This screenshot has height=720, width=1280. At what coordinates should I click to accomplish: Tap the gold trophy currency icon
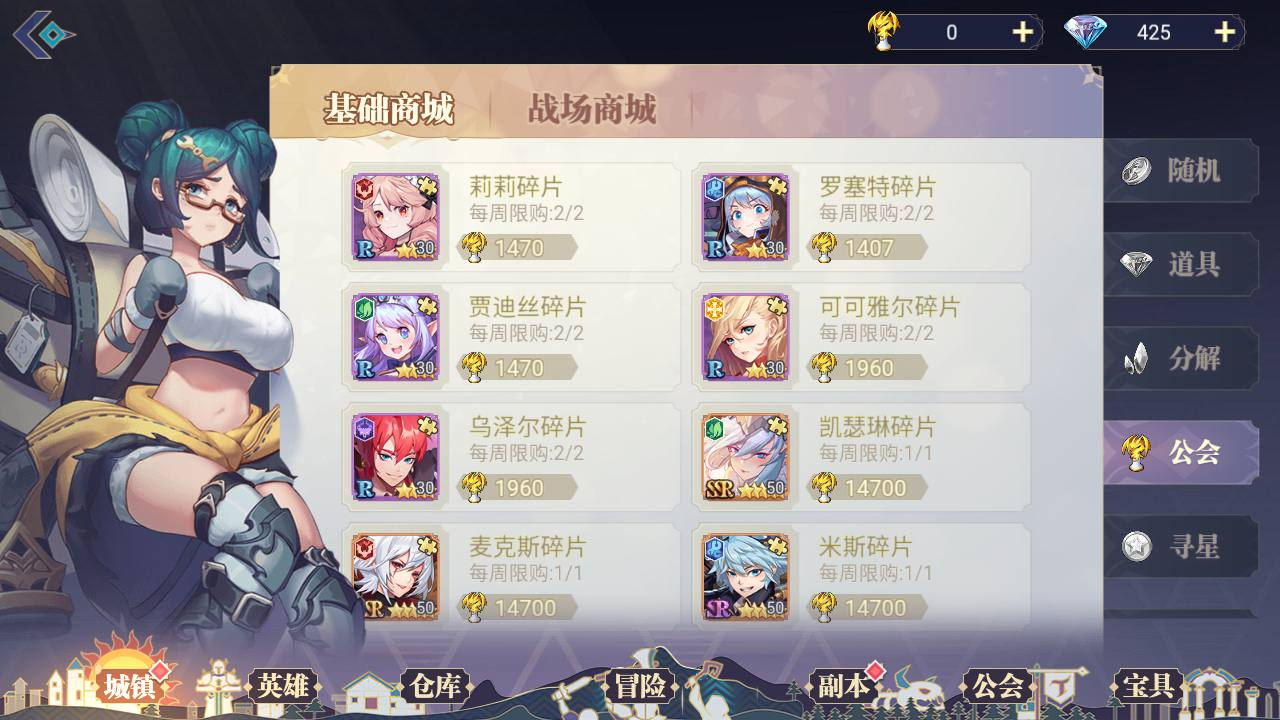coord(884,32)
